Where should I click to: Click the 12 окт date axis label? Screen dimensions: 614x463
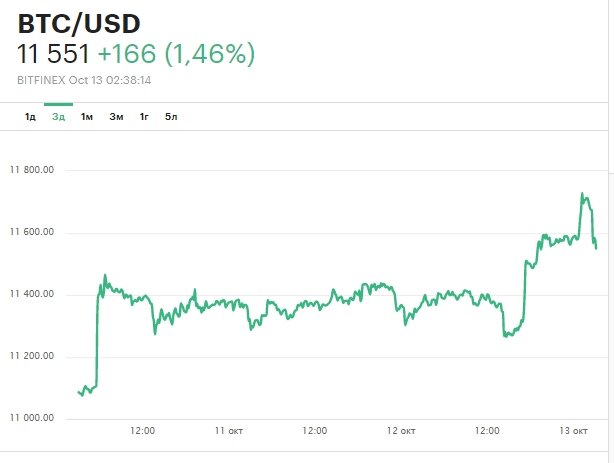[x=401, y=431]
